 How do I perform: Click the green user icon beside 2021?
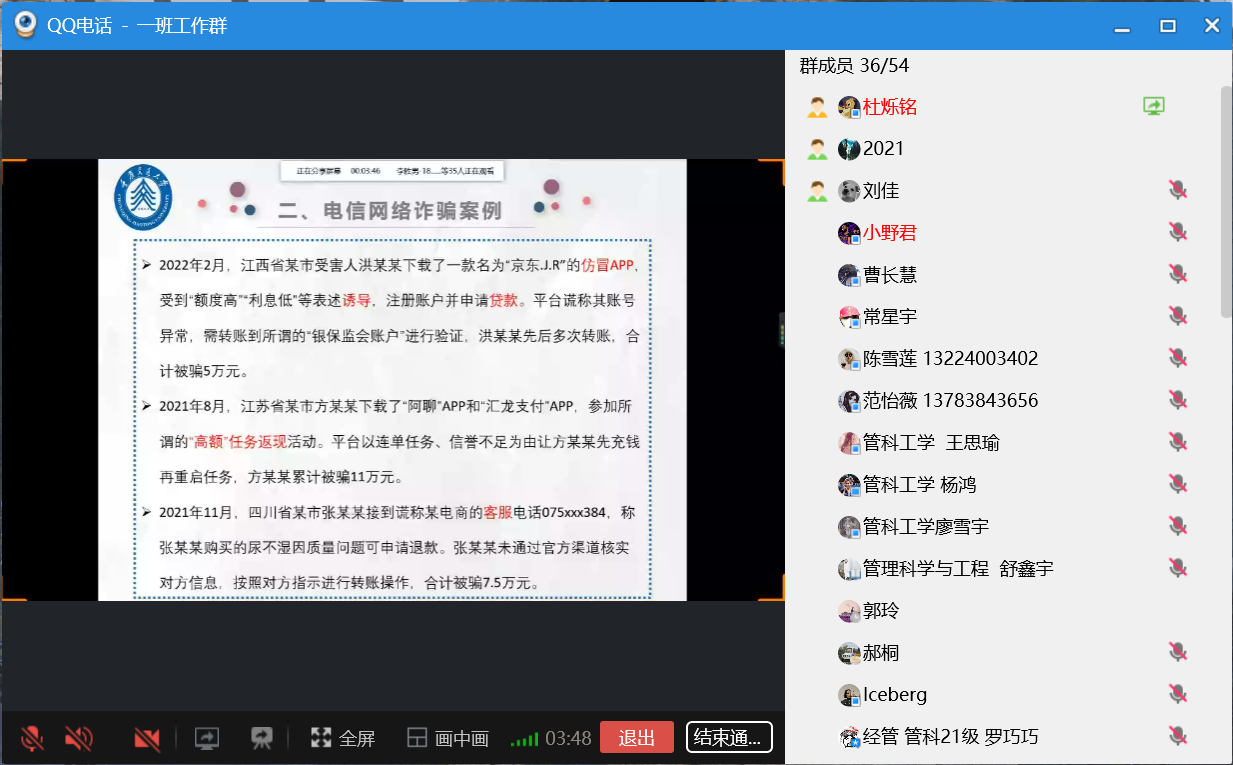pos(817,149)
